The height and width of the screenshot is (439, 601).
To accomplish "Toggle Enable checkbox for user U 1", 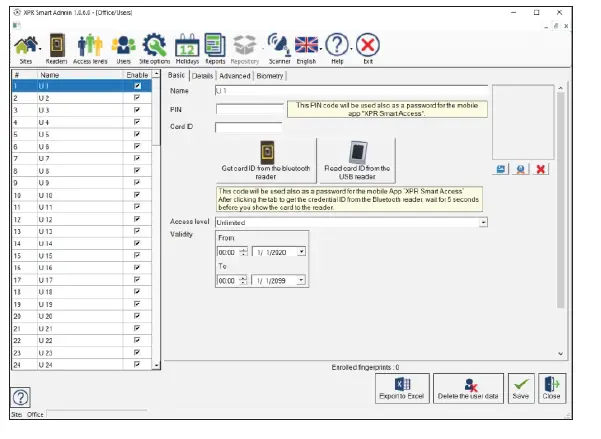I will point(137,87).
